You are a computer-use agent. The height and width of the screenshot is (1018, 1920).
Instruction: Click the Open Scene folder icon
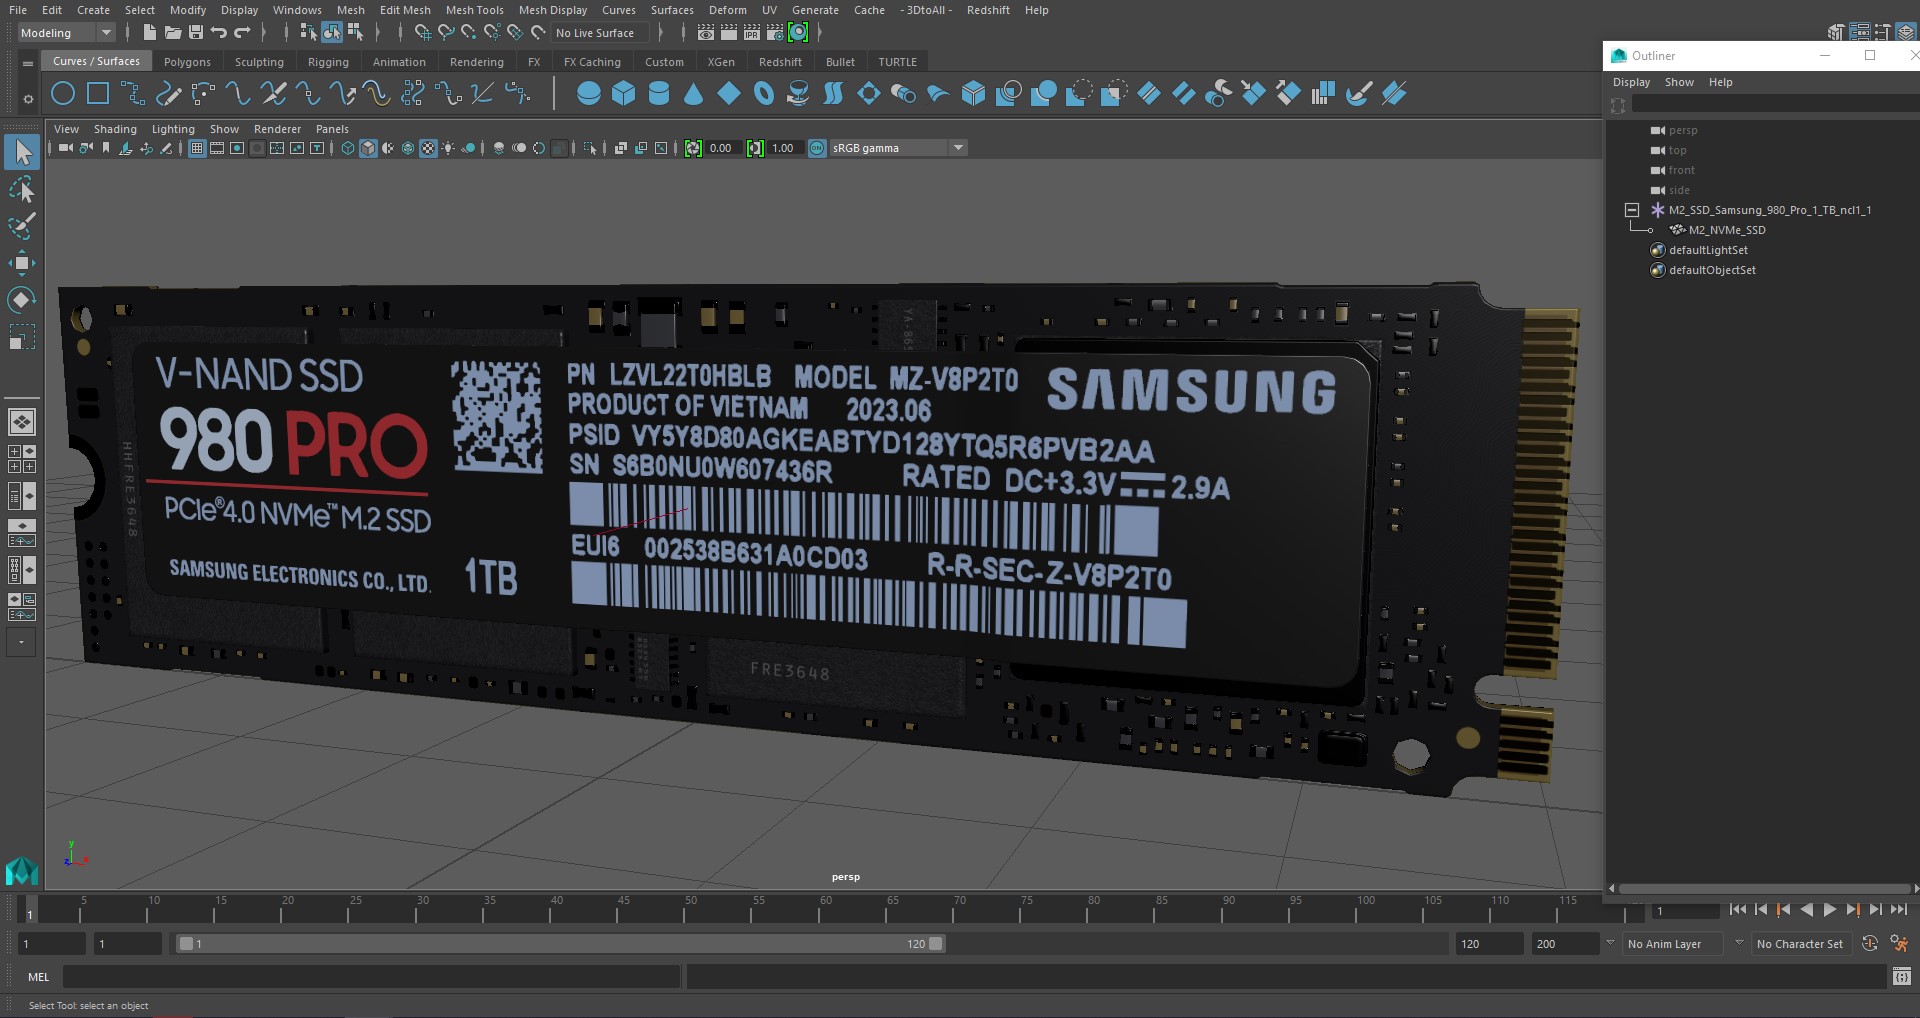(173, 33)
